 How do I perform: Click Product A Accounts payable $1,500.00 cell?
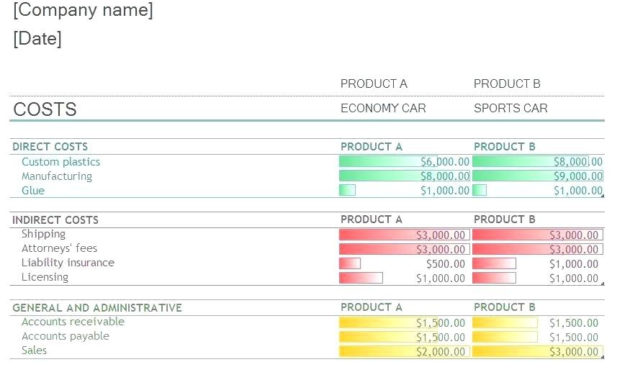point(405,337)
